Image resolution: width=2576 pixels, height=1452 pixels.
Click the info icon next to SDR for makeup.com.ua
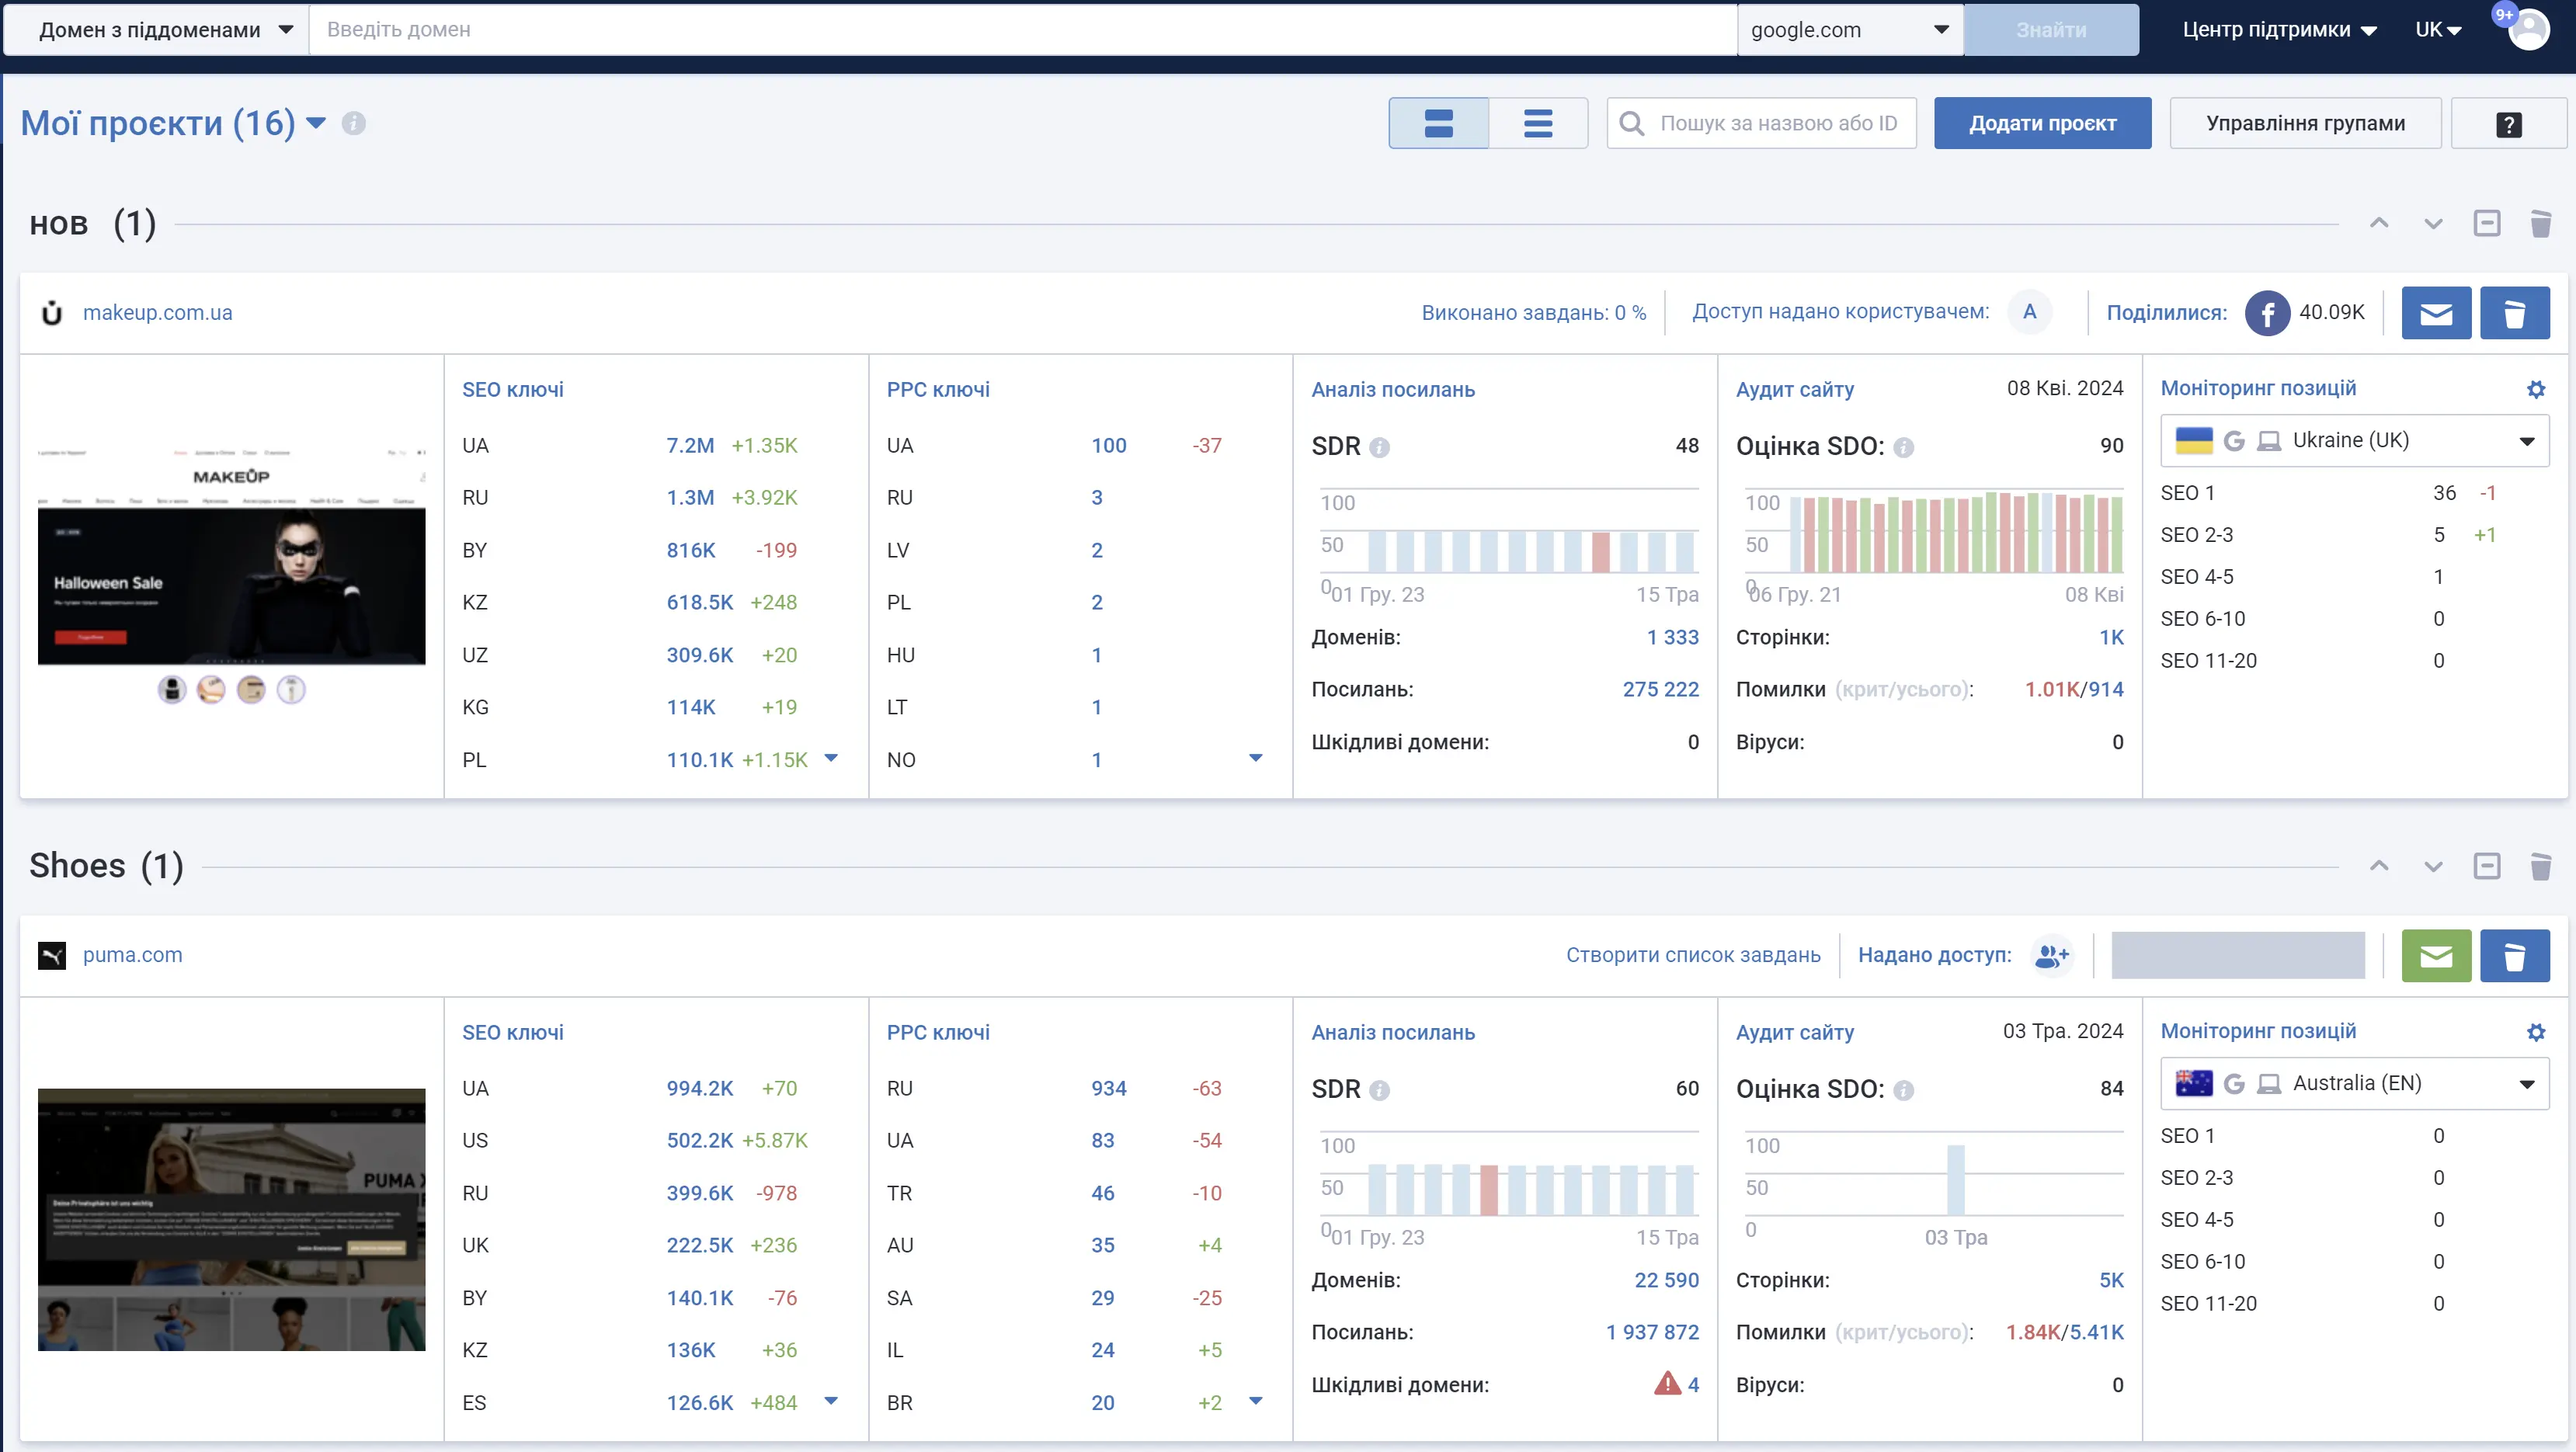(x=1379, y=447)
